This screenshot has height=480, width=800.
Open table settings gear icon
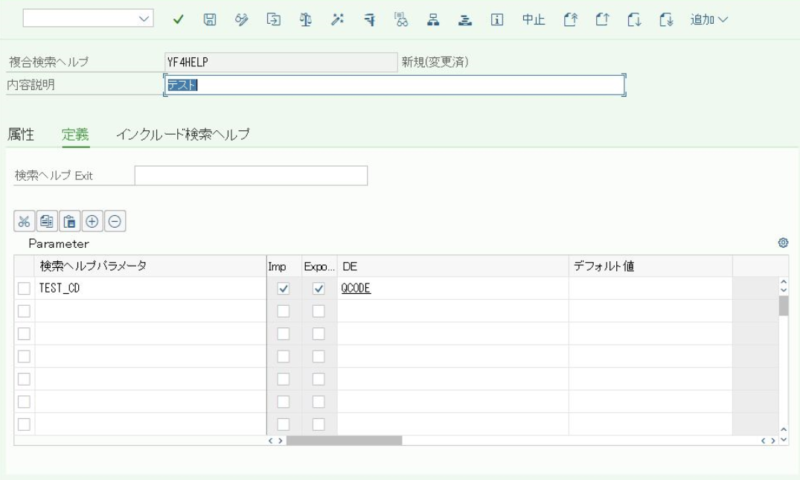[x=783, y=243]
